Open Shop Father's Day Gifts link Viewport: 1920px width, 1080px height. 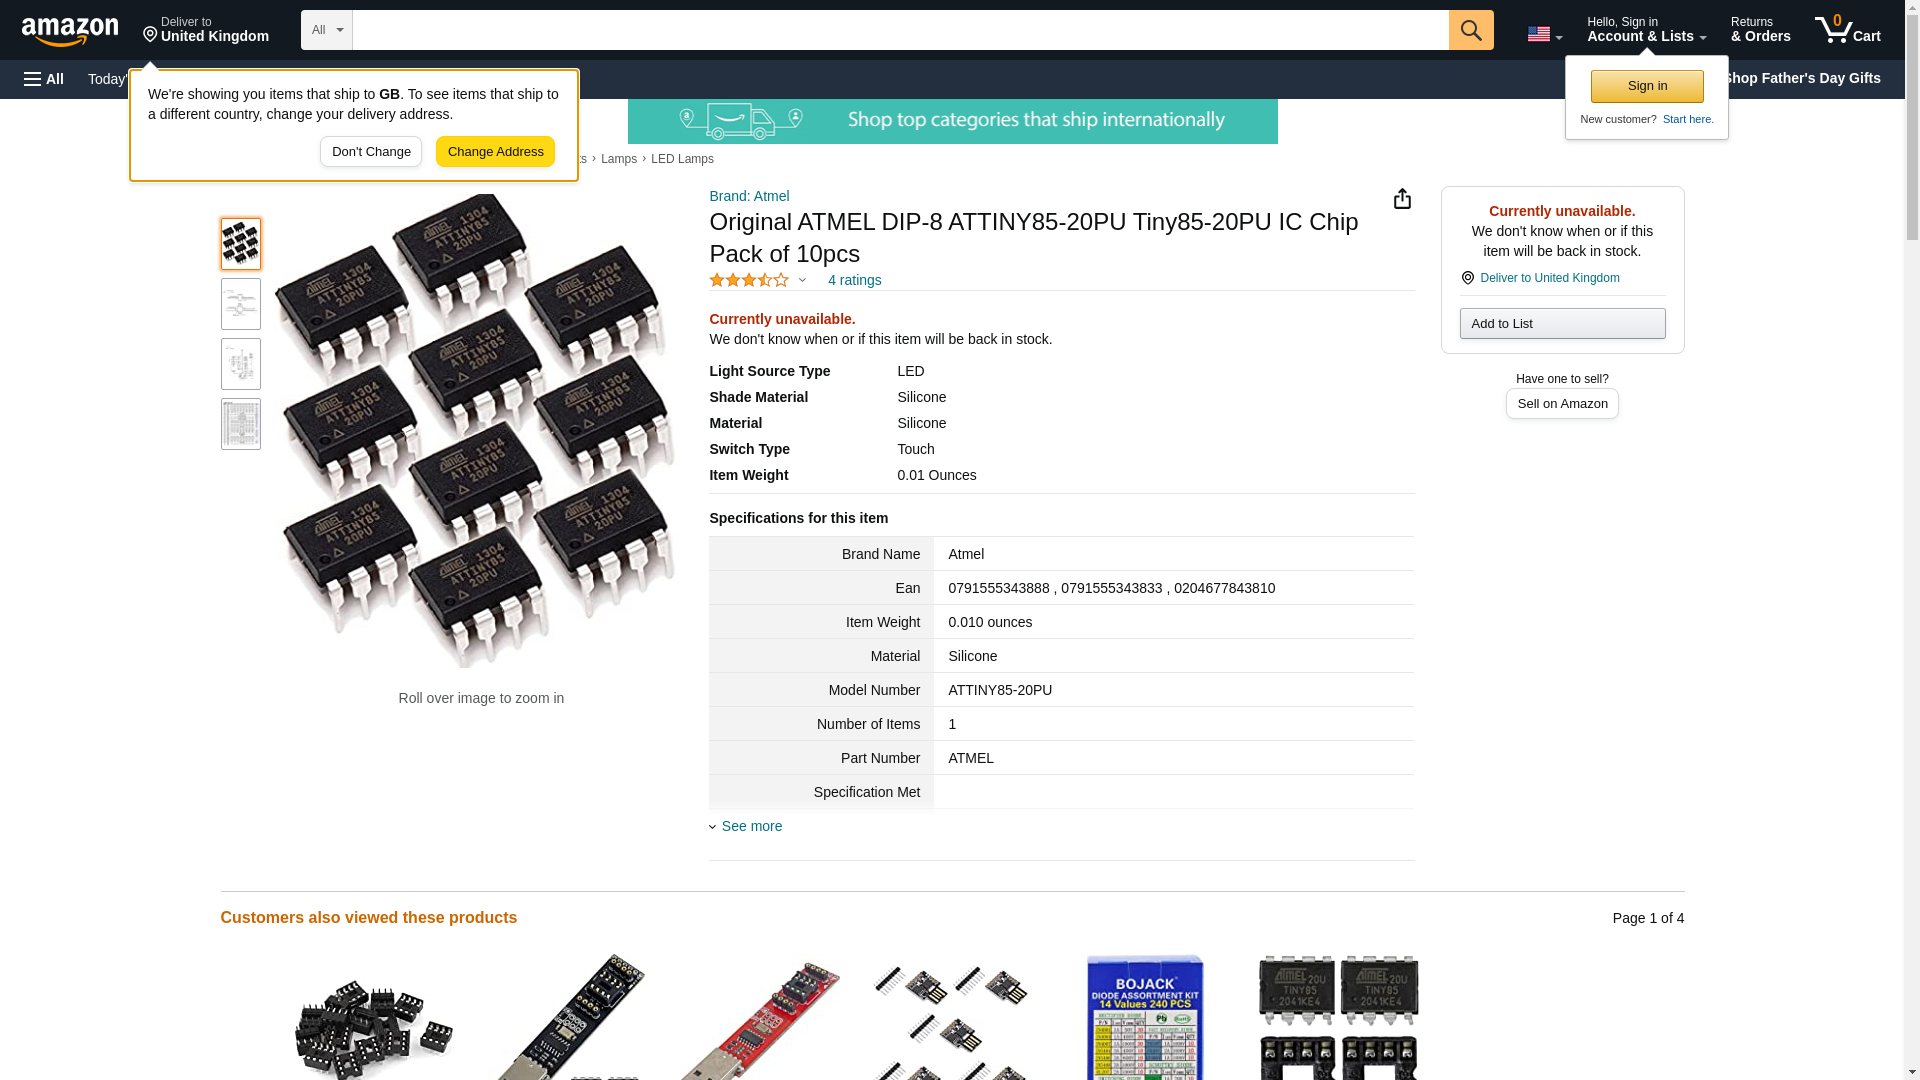tap(1801, 78)
